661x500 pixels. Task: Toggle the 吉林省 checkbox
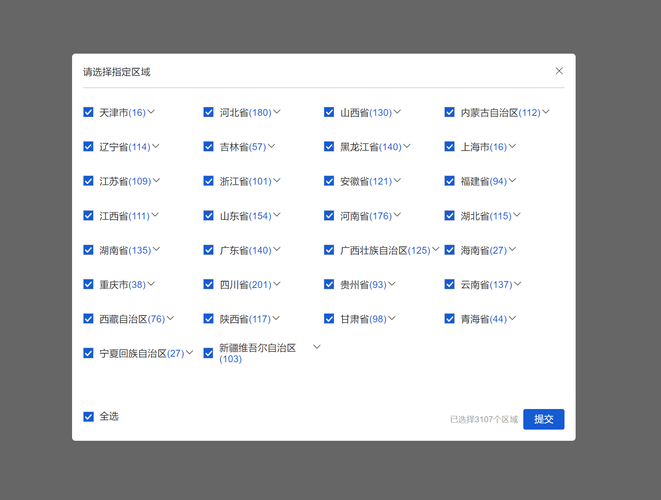209,147
